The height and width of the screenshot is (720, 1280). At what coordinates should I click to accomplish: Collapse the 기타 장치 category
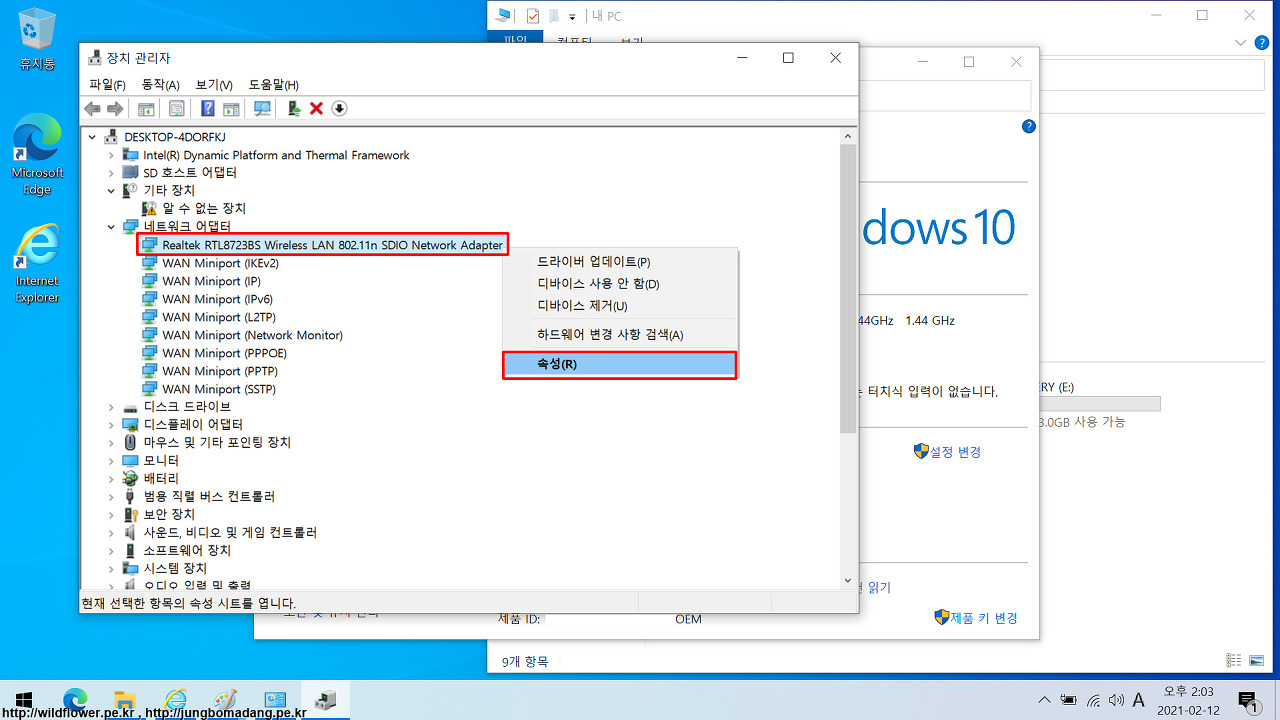click(x=112, y=190)
